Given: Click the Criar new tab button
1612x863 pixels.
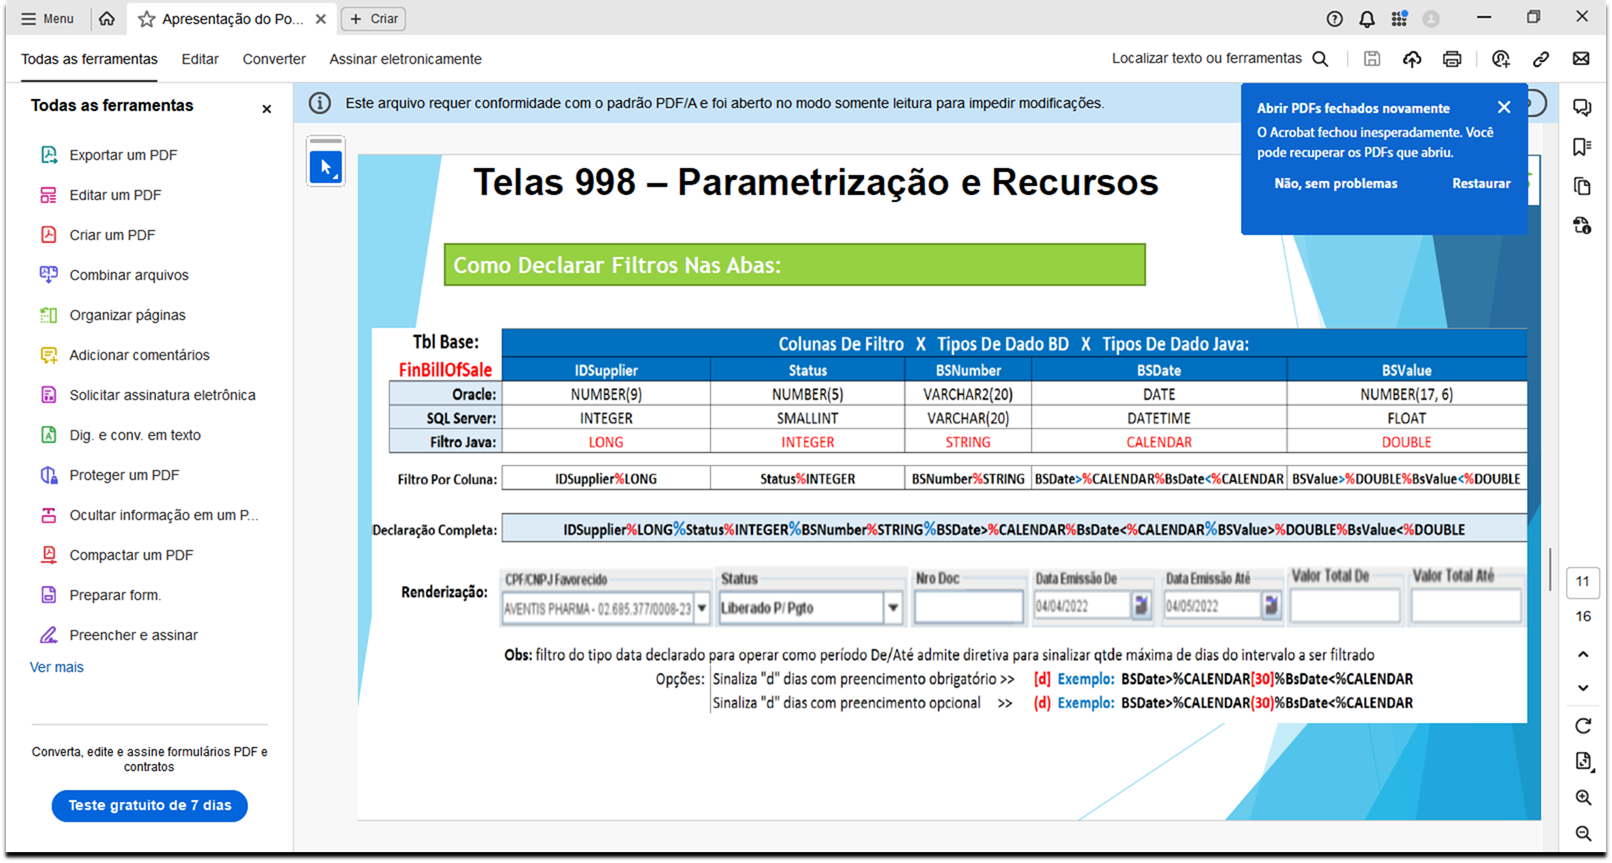Looking at the screenshot, I should (375, 19).
